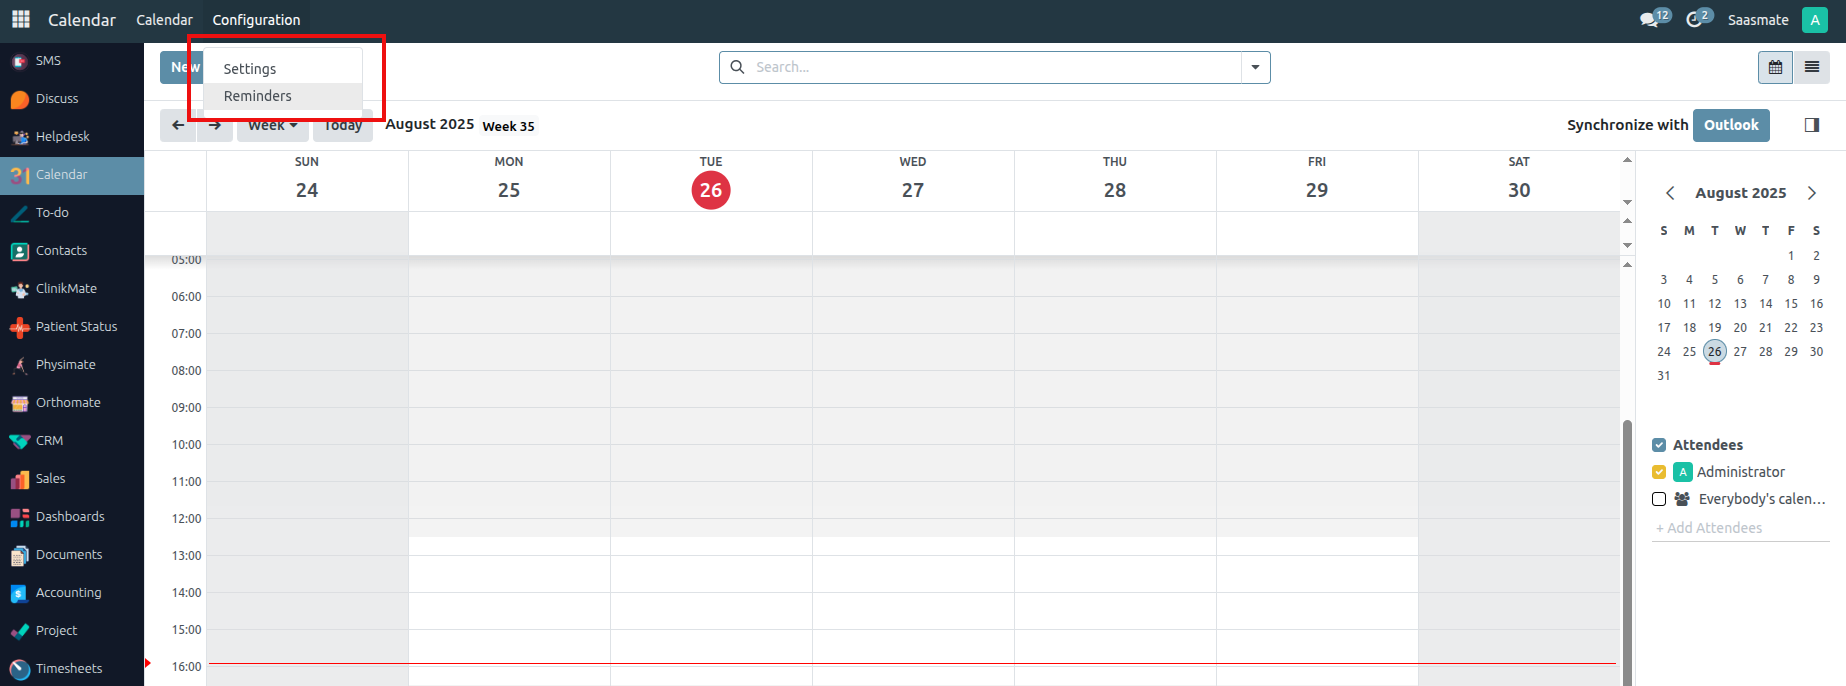Open the Week view selector dropdown
Image resolution: width=1846 pixels, height=686 pixels.
(x=272, y=126)
